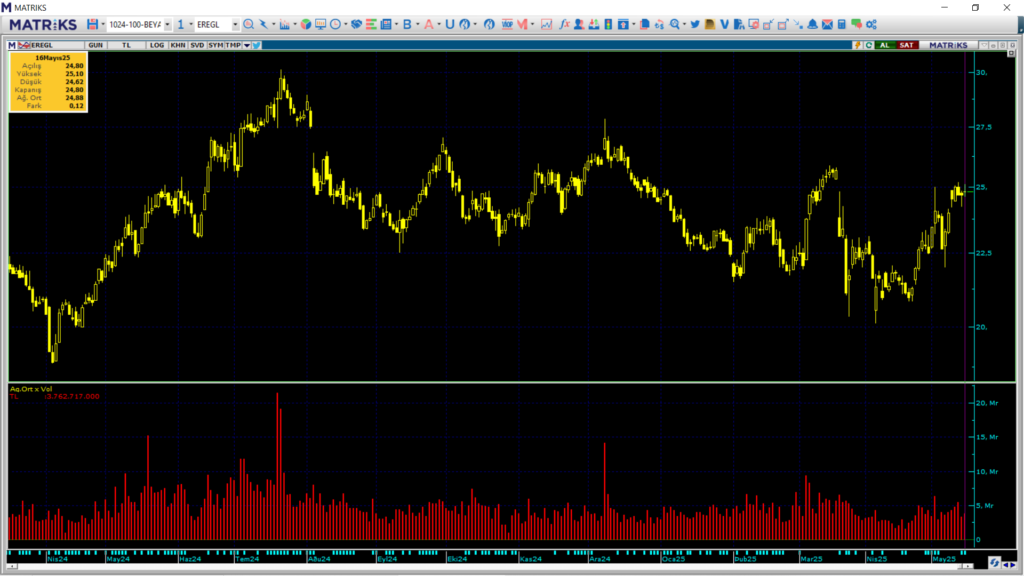The height and width of the screenshot is (576, 1024).
Task: Open the EREGL symbol dropdown
Action: click(235, 24)
